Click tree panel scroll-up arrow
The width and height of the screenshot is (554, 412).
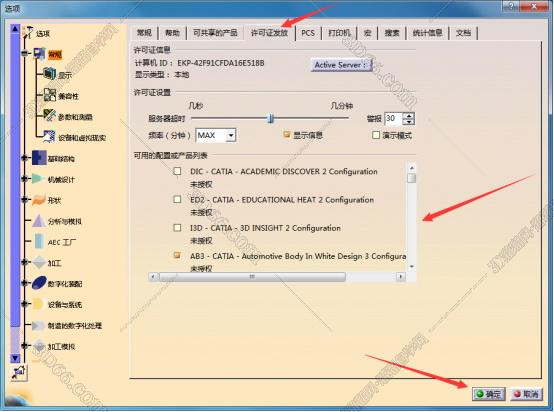(15, 29)
